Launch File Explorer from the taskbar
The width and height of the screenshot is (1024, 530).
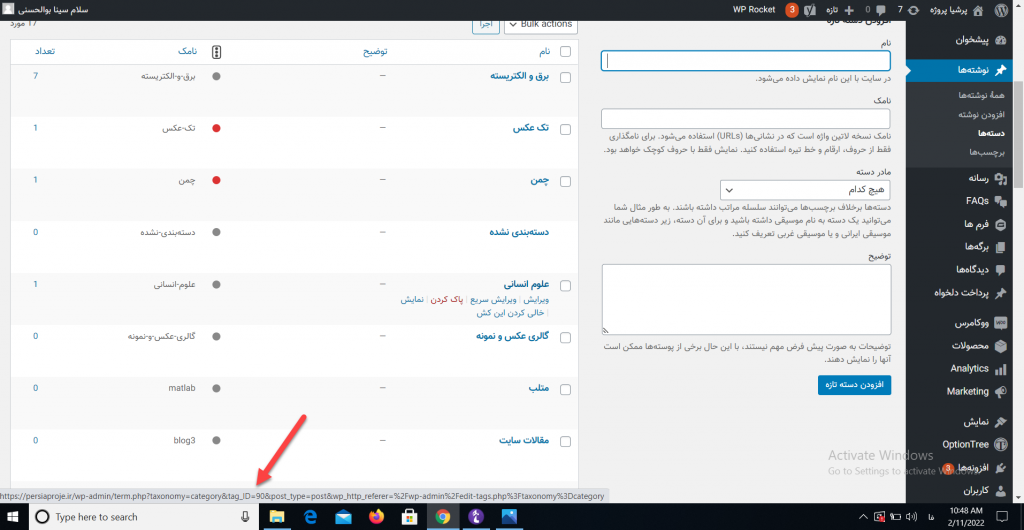pyautogui.click(x=278, y=517)
